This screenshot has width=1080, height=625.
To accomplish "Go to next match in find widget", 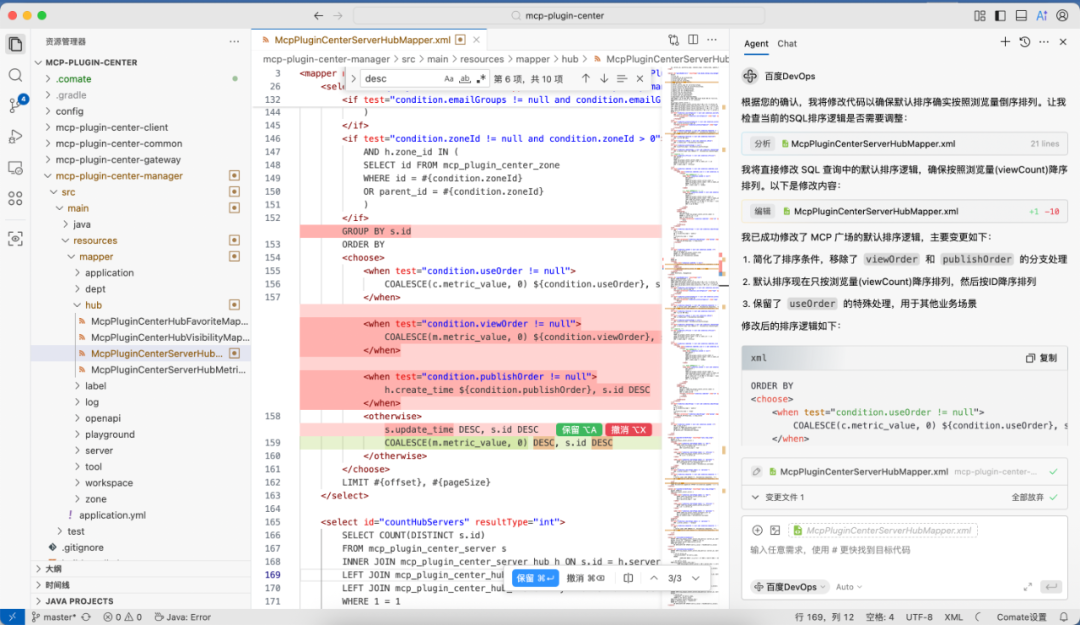I will point(604,79).
